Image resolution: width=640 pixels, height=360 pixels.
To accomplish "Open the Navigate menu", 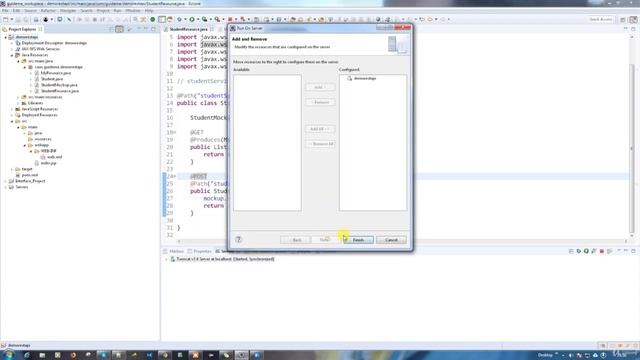I will 68,11.
